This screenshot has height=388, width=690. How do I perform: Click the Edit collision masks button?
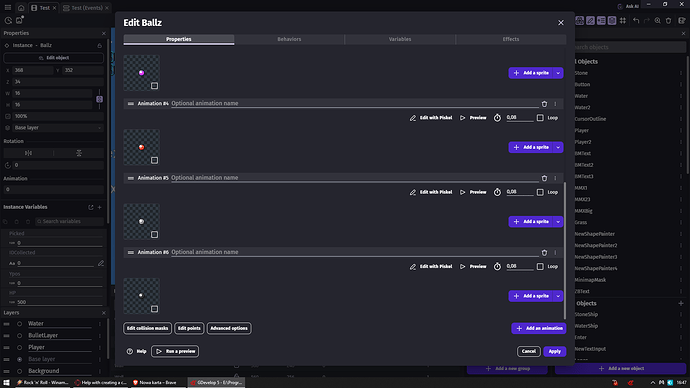pos(147,328)
